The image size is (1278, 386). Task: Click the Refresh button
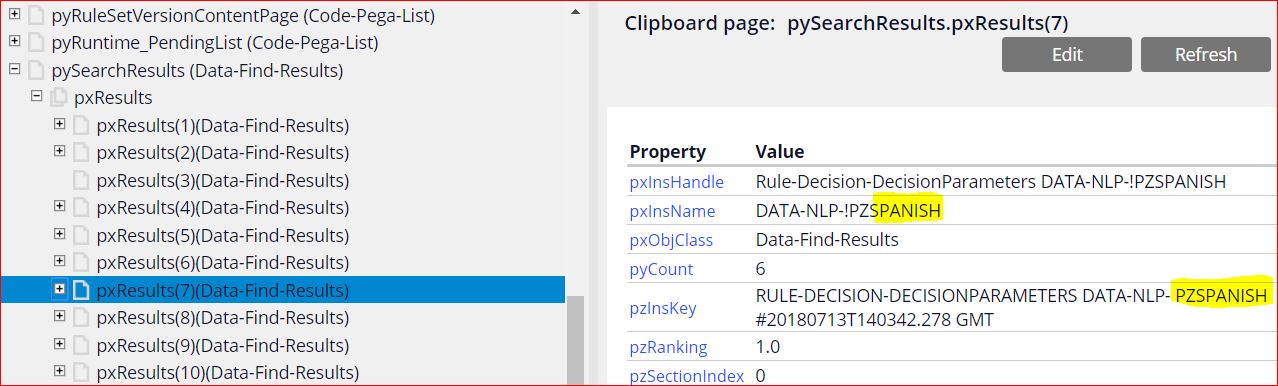coord(1205,55)
